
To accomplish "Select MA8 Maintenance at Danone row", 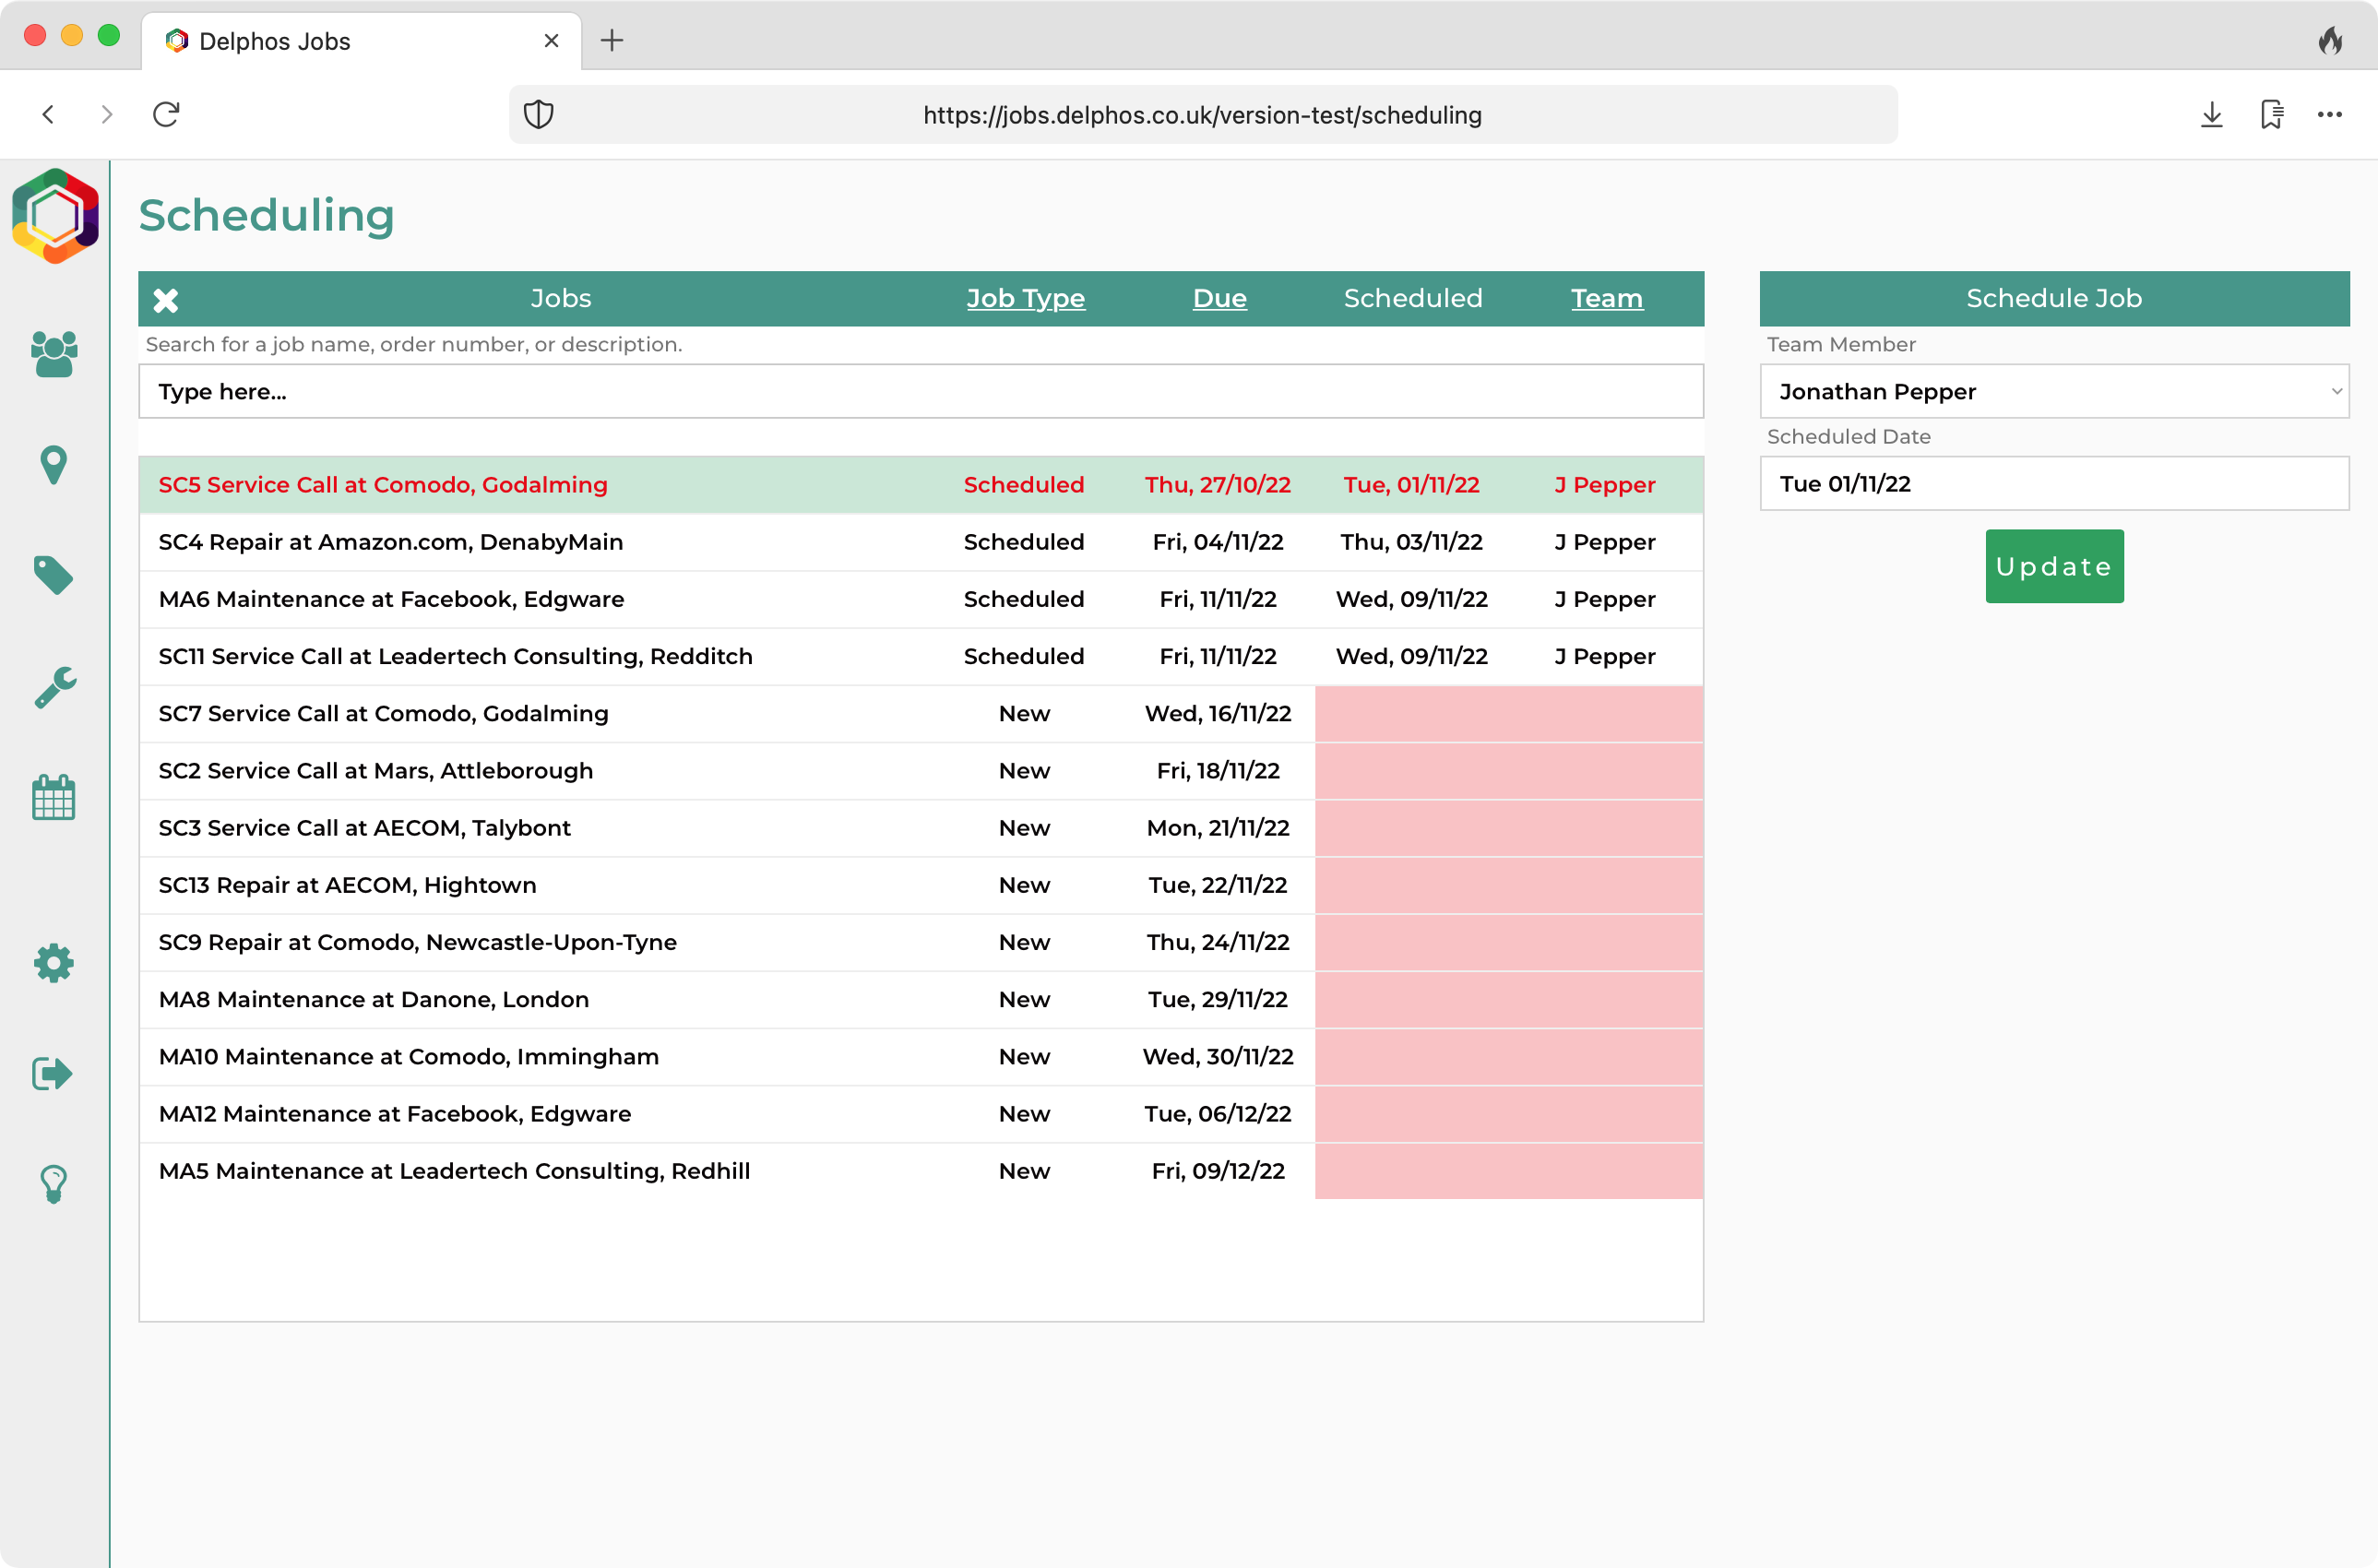I will click(x=374, y=999).
